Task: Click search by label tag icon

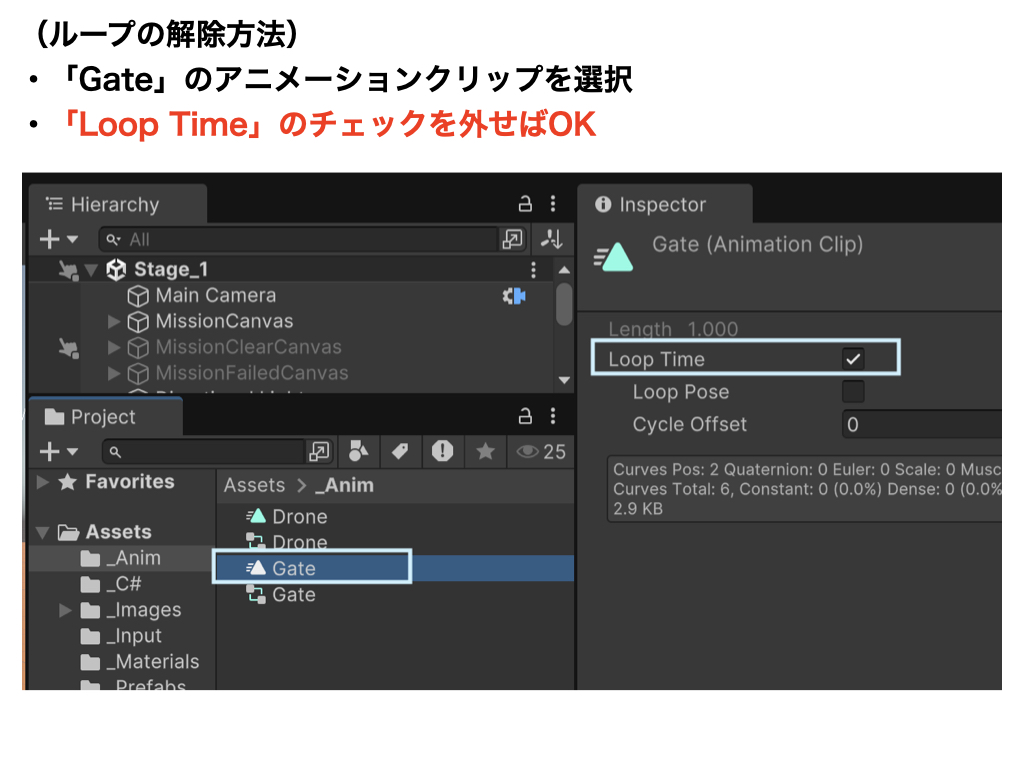Action: click(400, 452)
